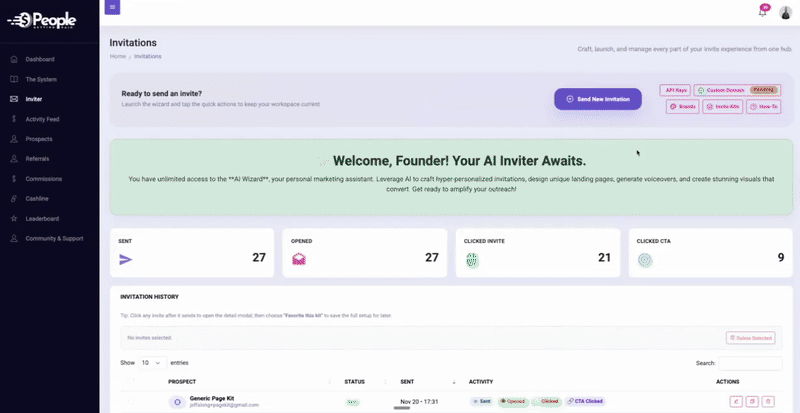Click the duplicate icon for Generic Page Kit
Screen dimensions: 800x413
click(753, 402)
